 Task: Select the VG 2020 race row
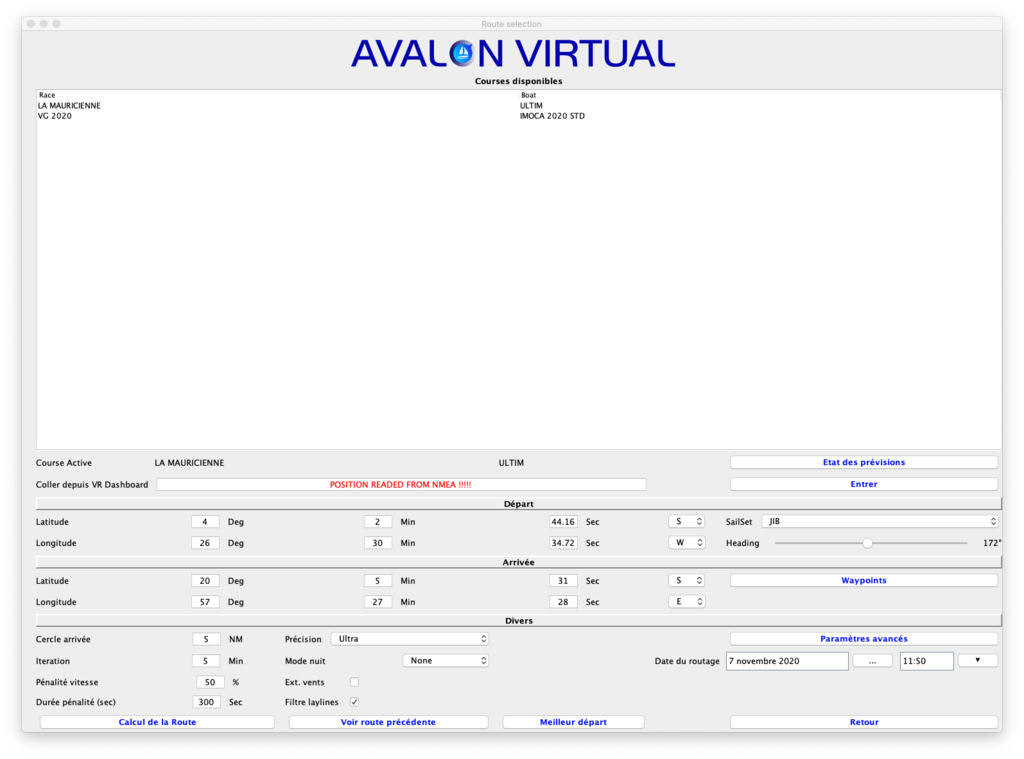tap(519, 116)
